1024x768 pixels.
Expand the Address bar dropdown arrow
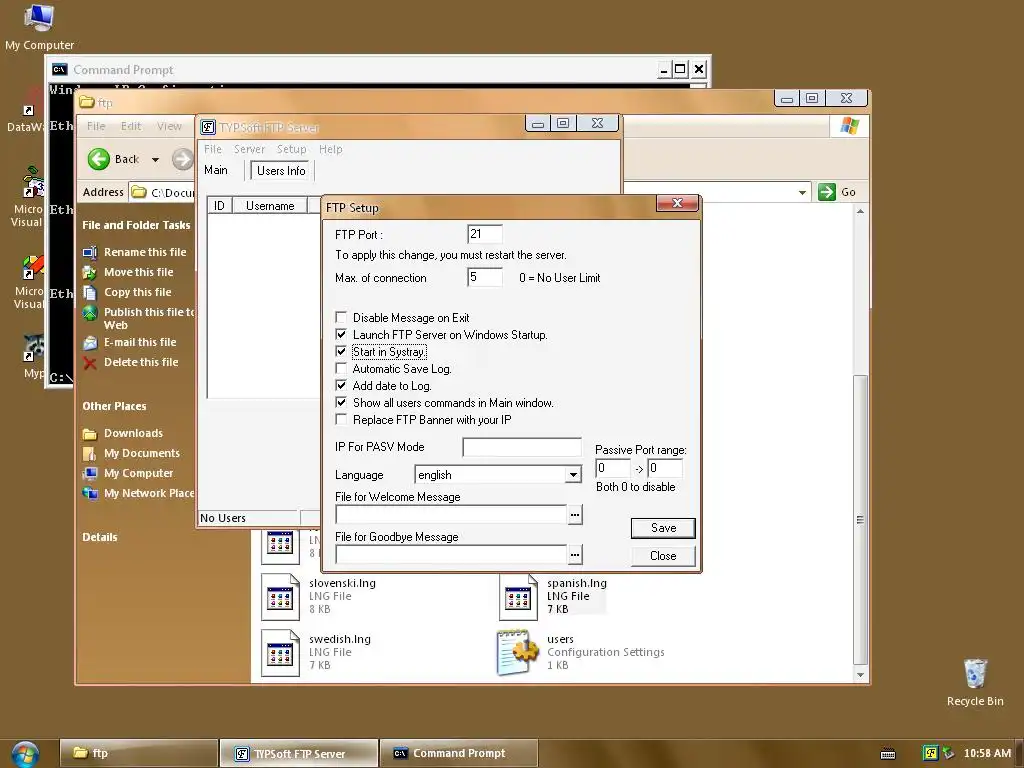[802, 192]
